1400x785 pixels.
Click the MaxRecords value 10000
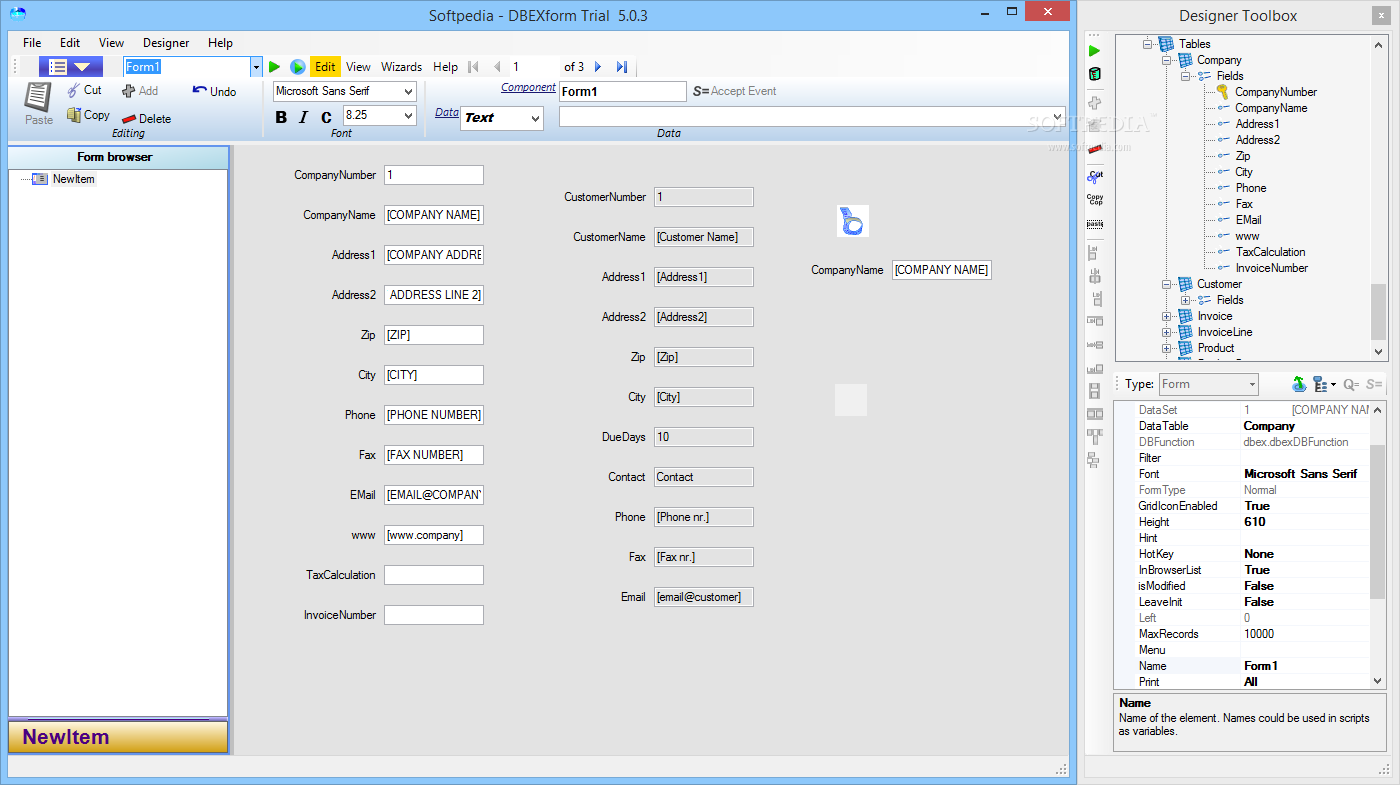[1305, 634]
